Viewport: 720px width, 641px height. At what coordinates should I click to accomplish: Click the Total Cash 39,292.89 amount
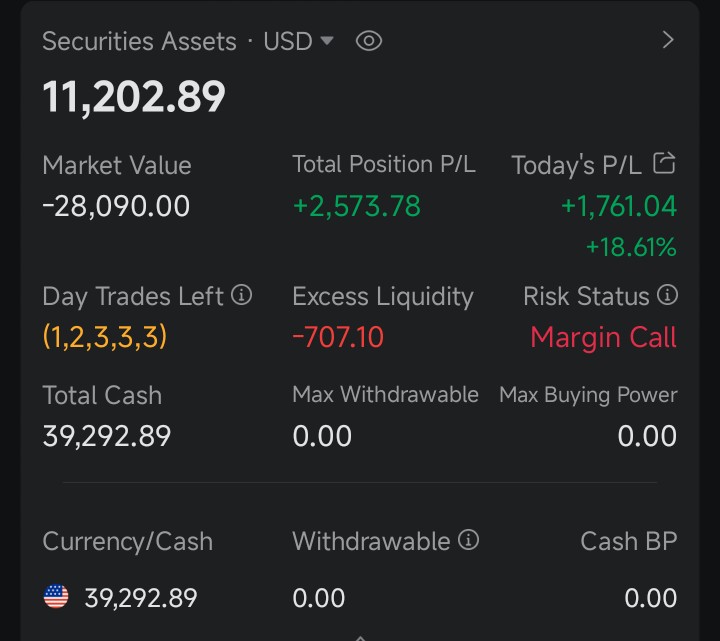pos(107,436)
